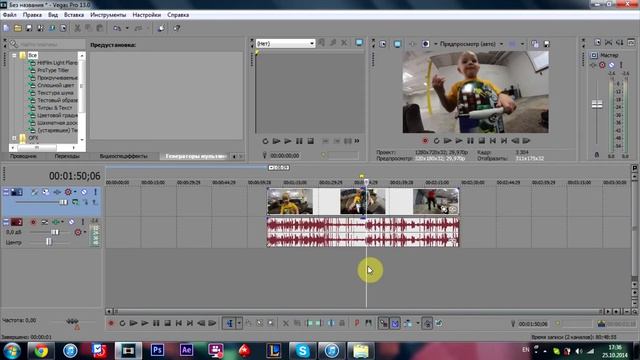Toggle loop playback in the timeline transport
The width and height of the screenshot is (640, 360).
[122, 323]
